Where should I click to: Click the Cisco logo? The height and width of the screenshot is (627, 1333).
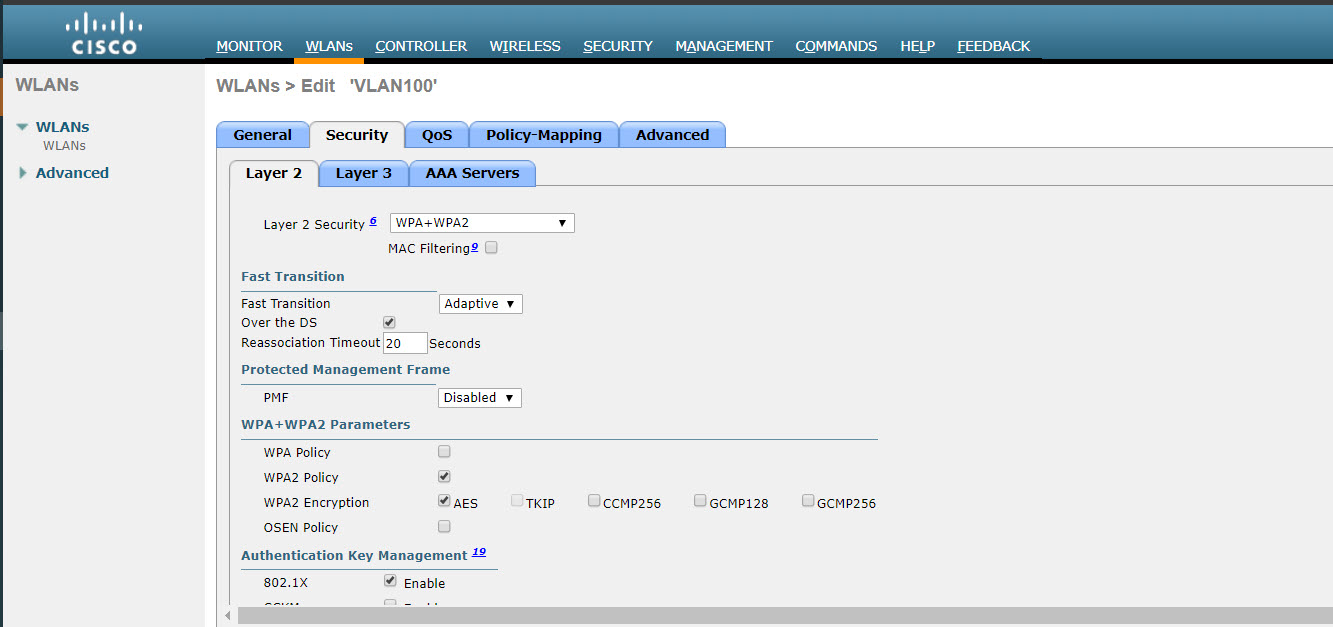[101, 30]
